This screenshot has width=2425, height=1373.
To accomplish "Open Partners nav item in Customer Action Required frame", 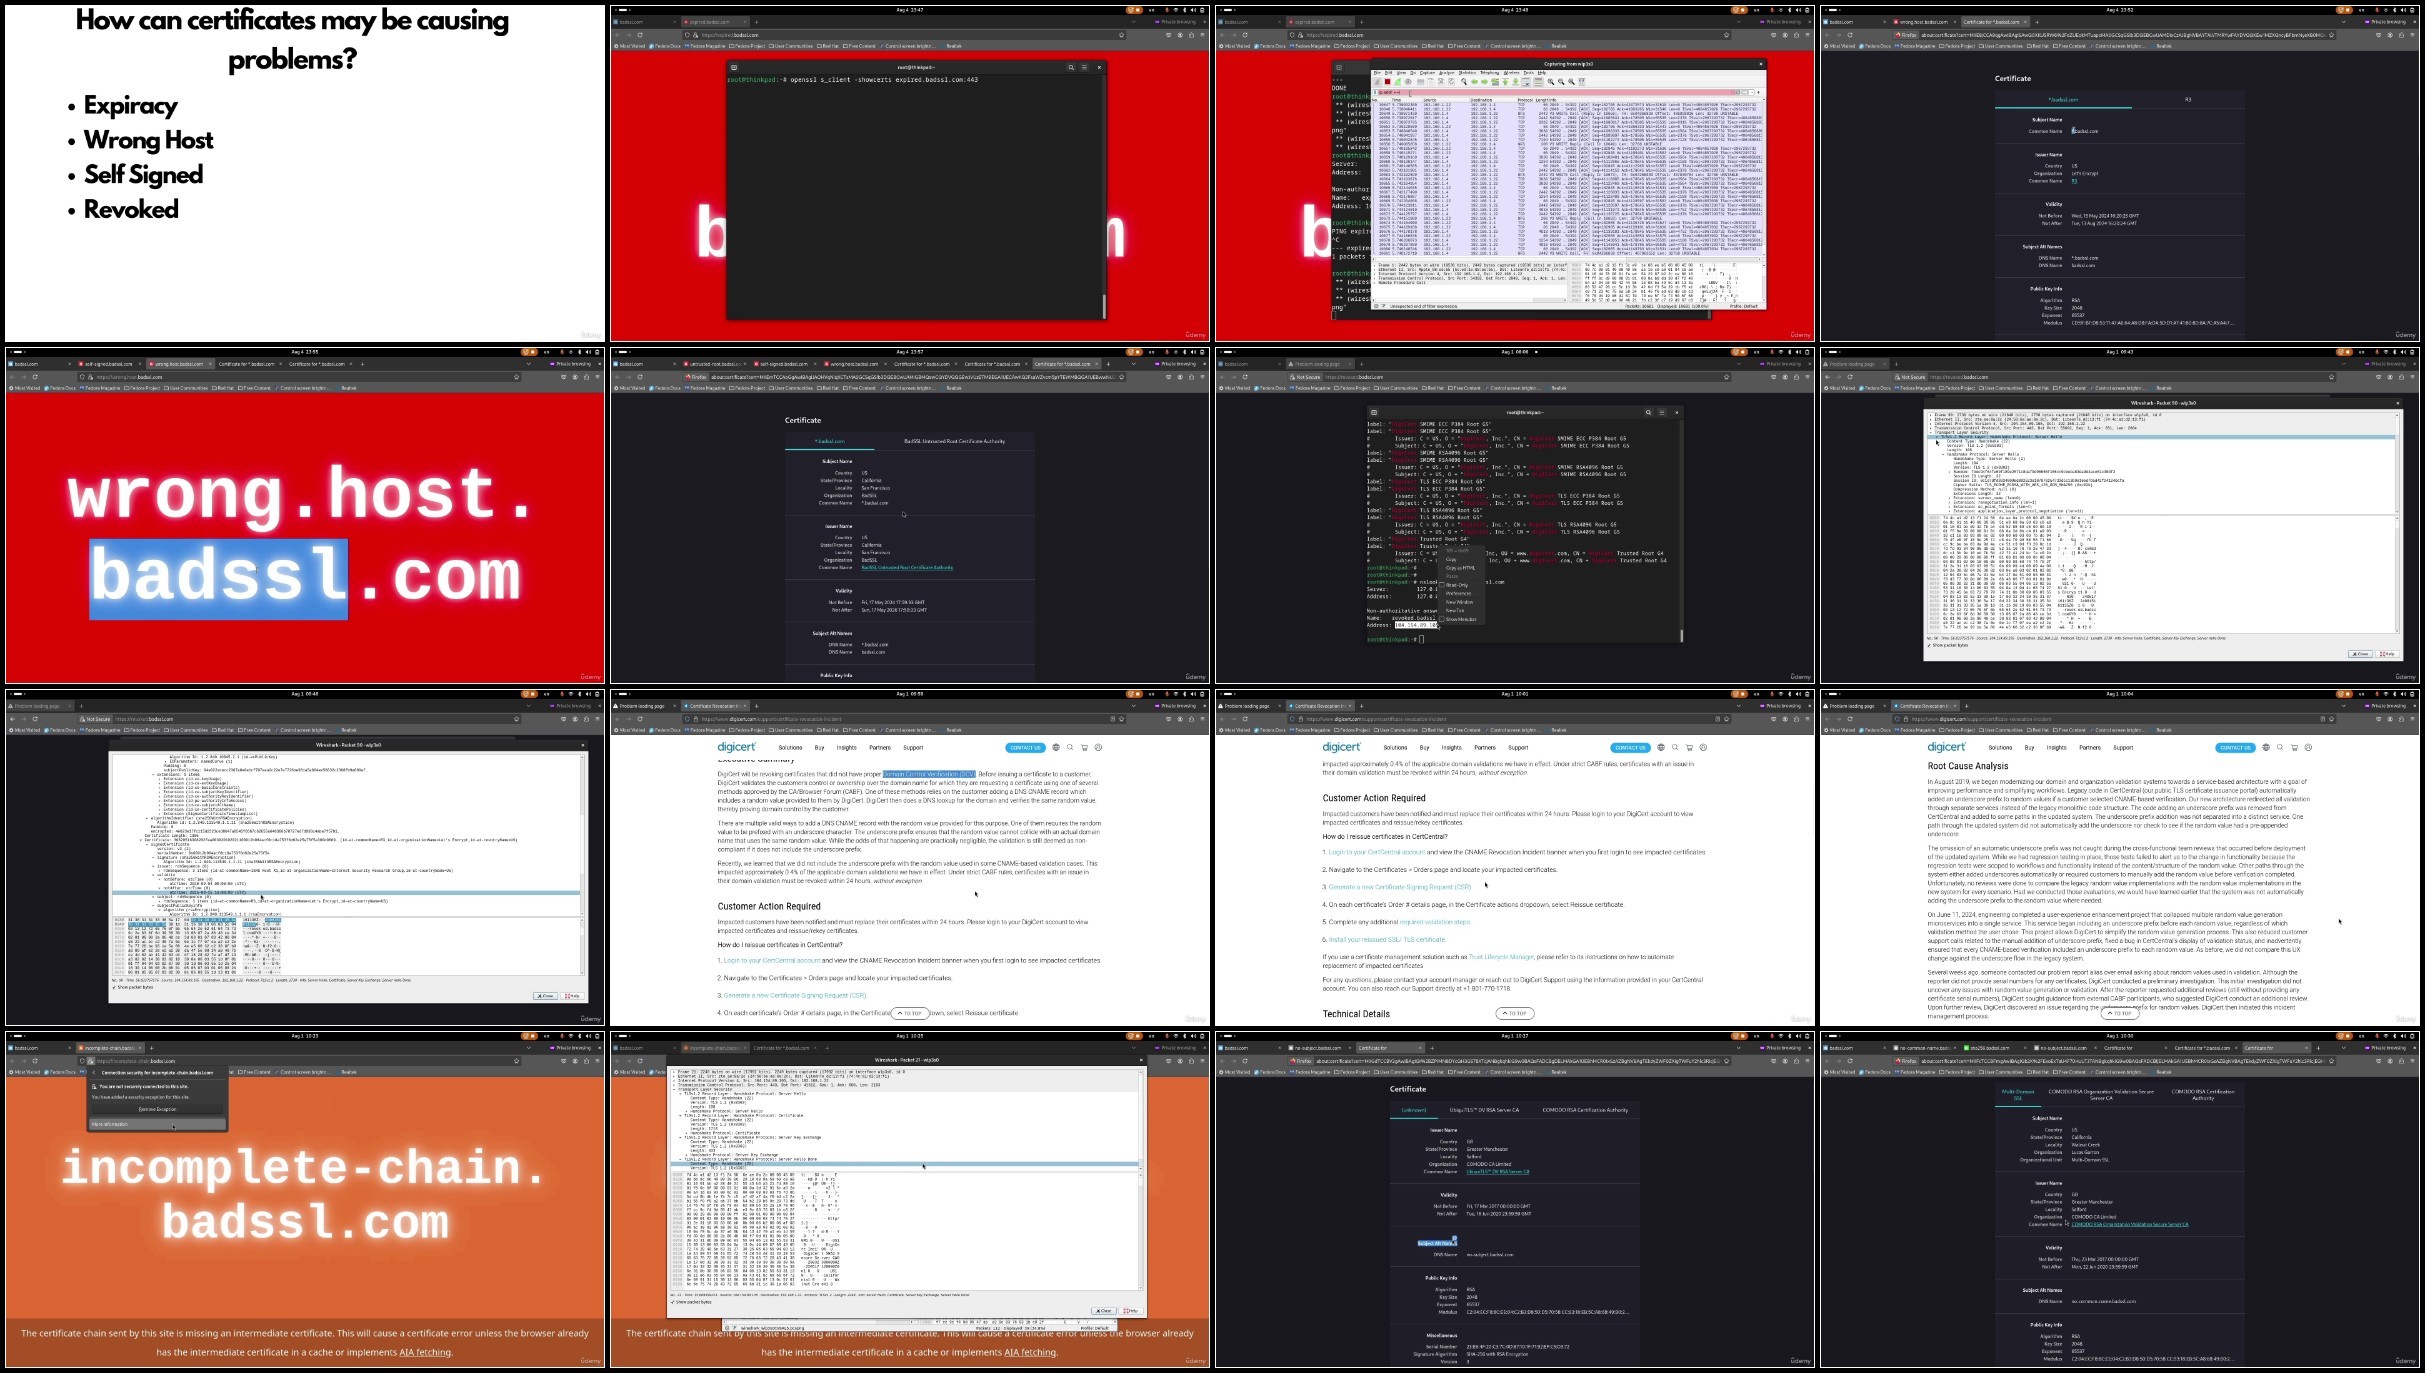I will [1485, 747].
